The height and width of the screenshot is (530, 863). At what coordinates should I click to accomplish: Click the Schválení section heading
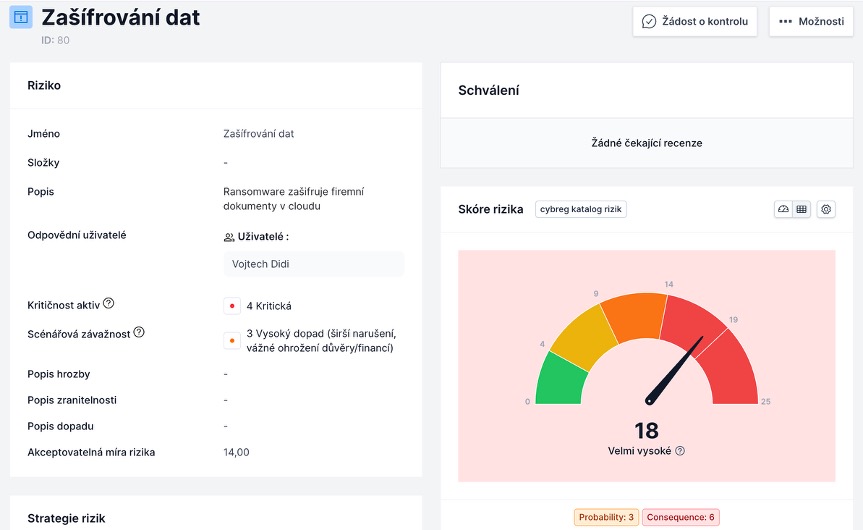tap(488, 90)
